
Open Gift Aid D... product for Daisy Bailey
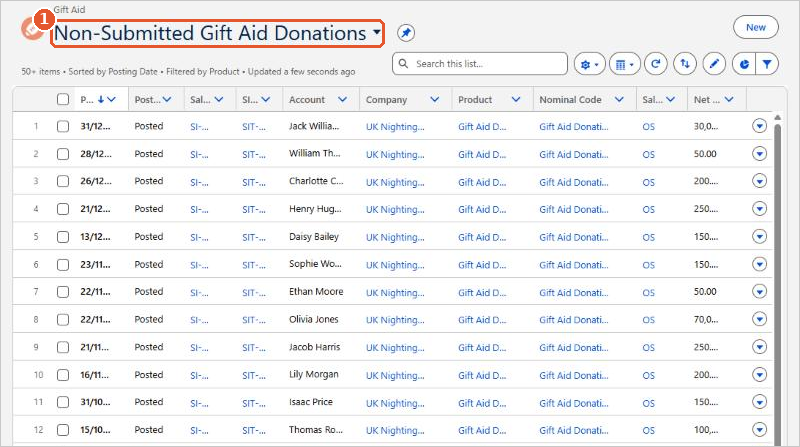(x=482, y=237)
